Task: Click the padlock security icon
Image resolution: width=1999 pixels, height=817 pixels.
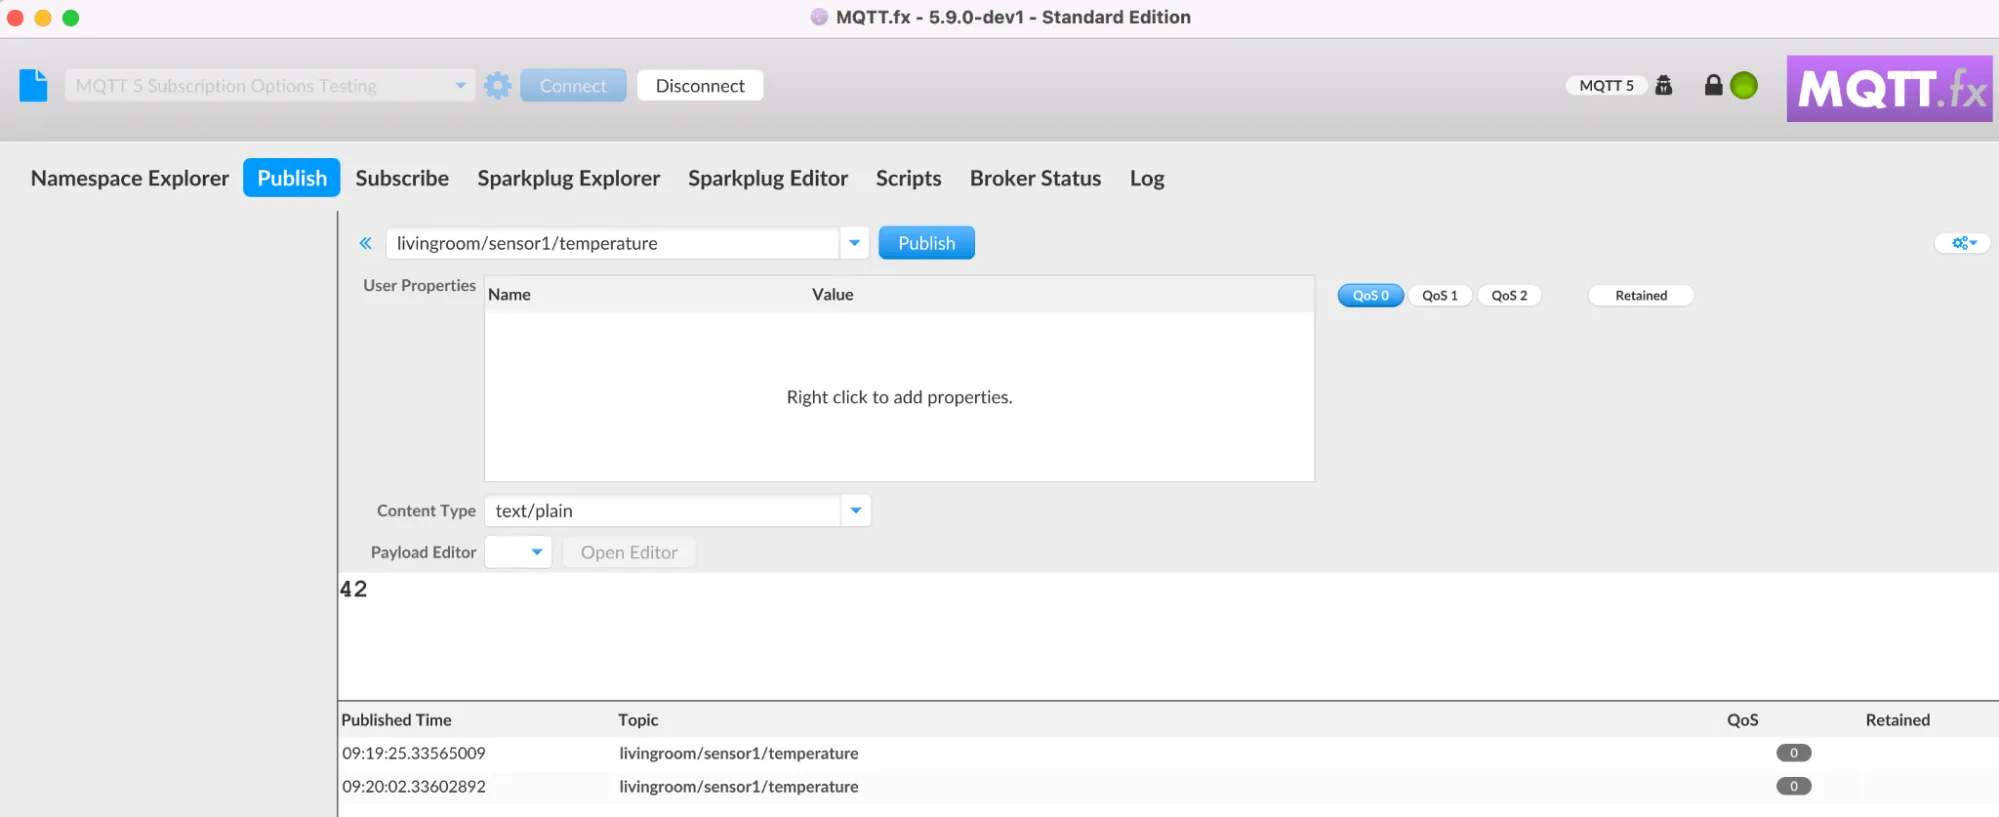Action: 1713,85
